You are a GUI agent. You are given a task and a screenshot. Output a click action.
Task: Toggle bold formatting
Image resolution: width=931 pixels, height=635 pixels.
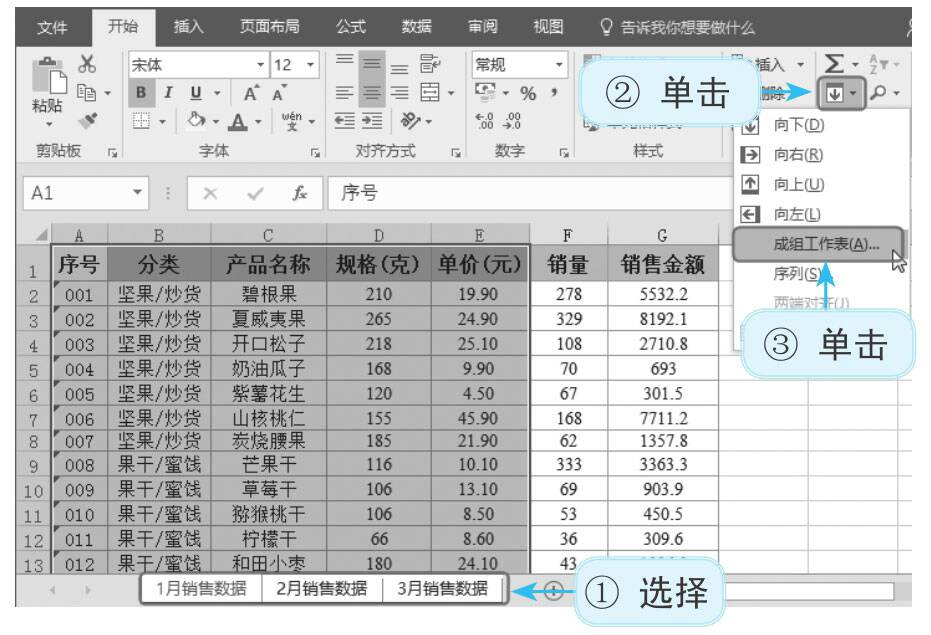[143, 93]
